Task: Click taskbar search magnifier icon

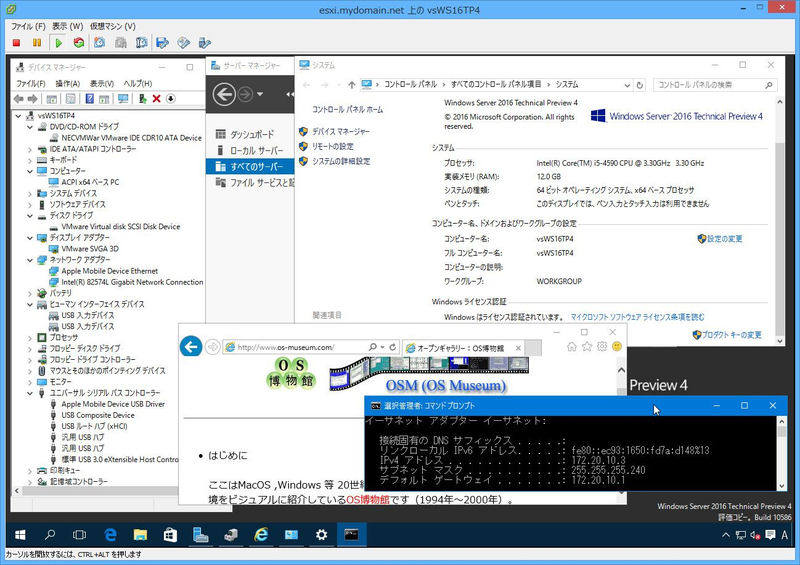Action: coord(50,534)
